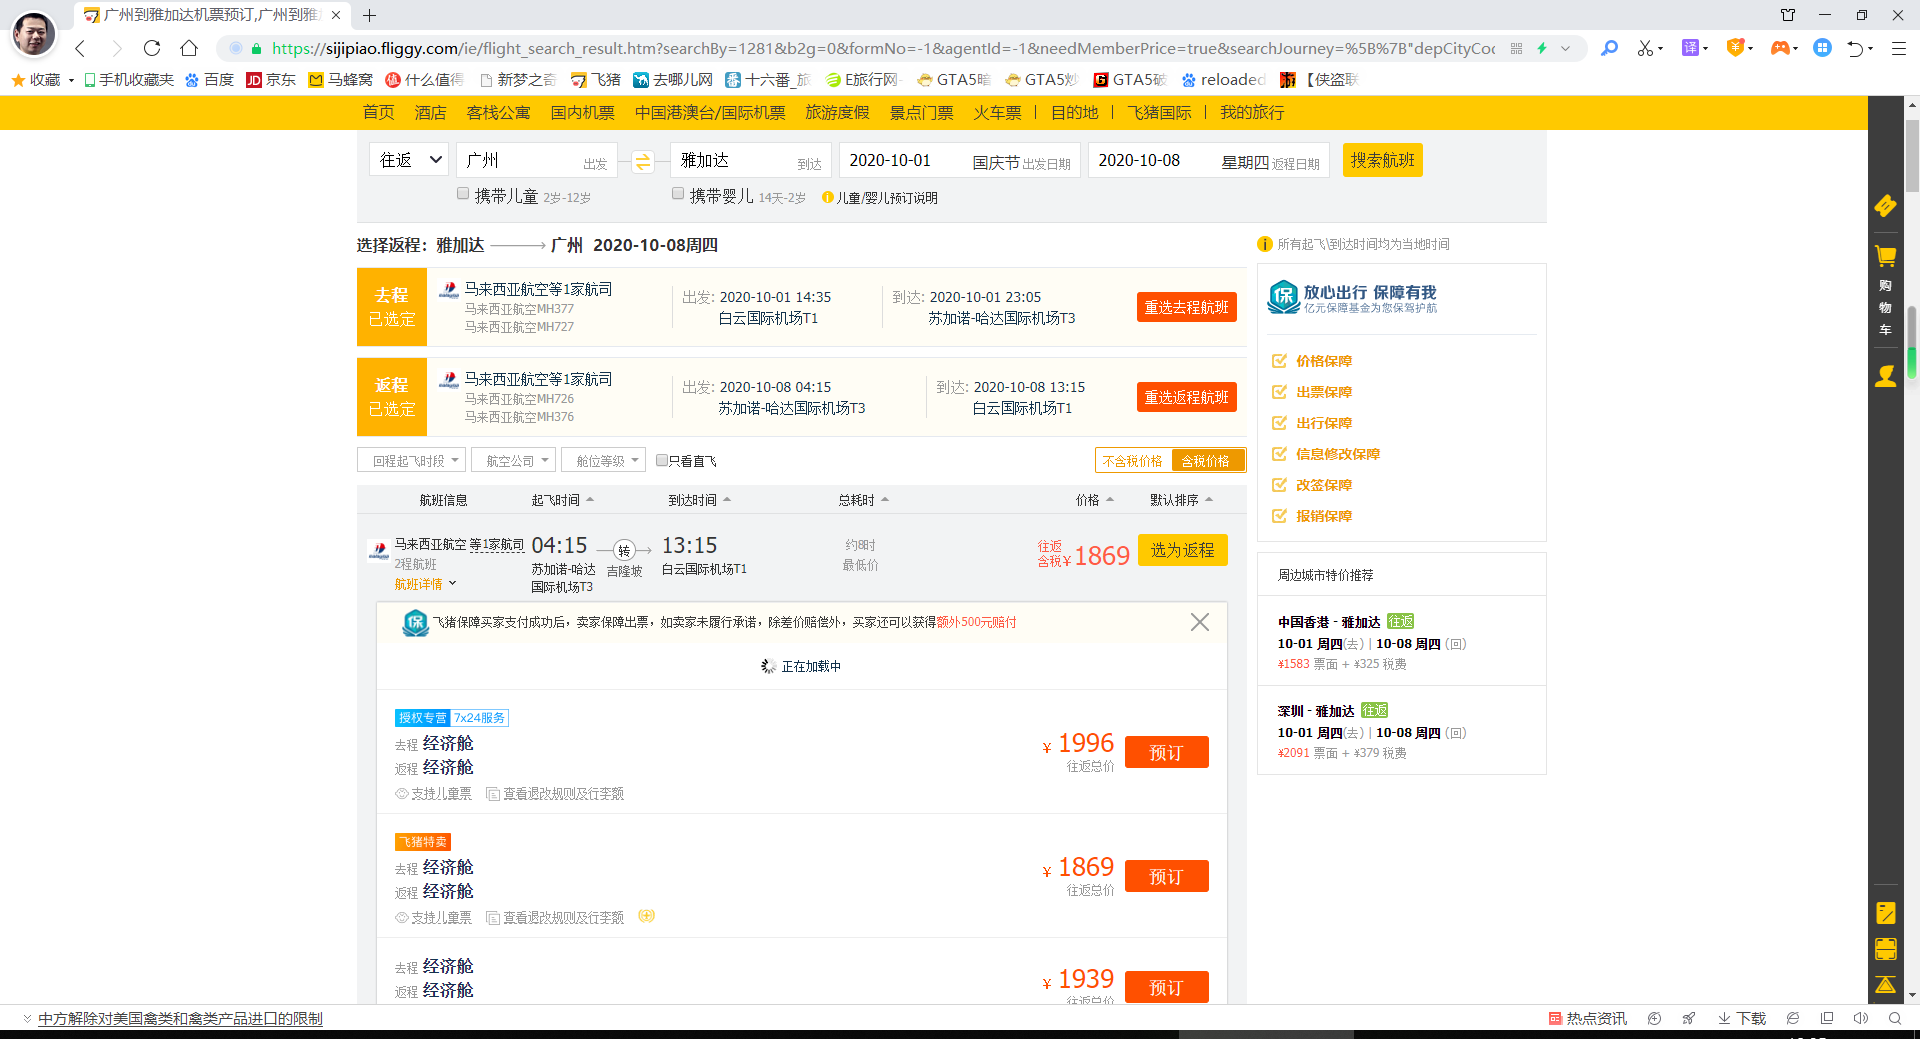This screenshot has width=1920, height=1039.
Task: Click departure date 2020-10-01 field
Action: [x=959, y=160]
